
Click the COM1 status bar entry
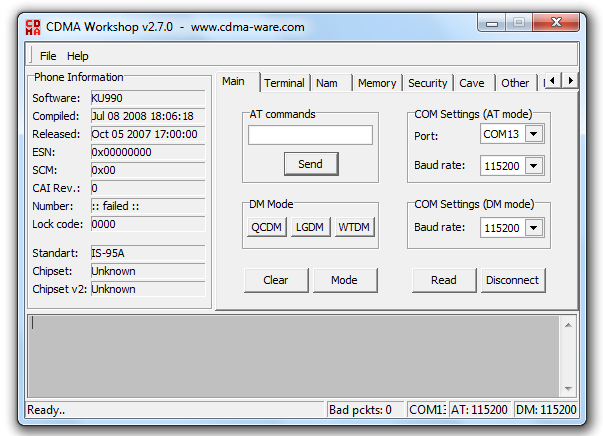[427, 410]
